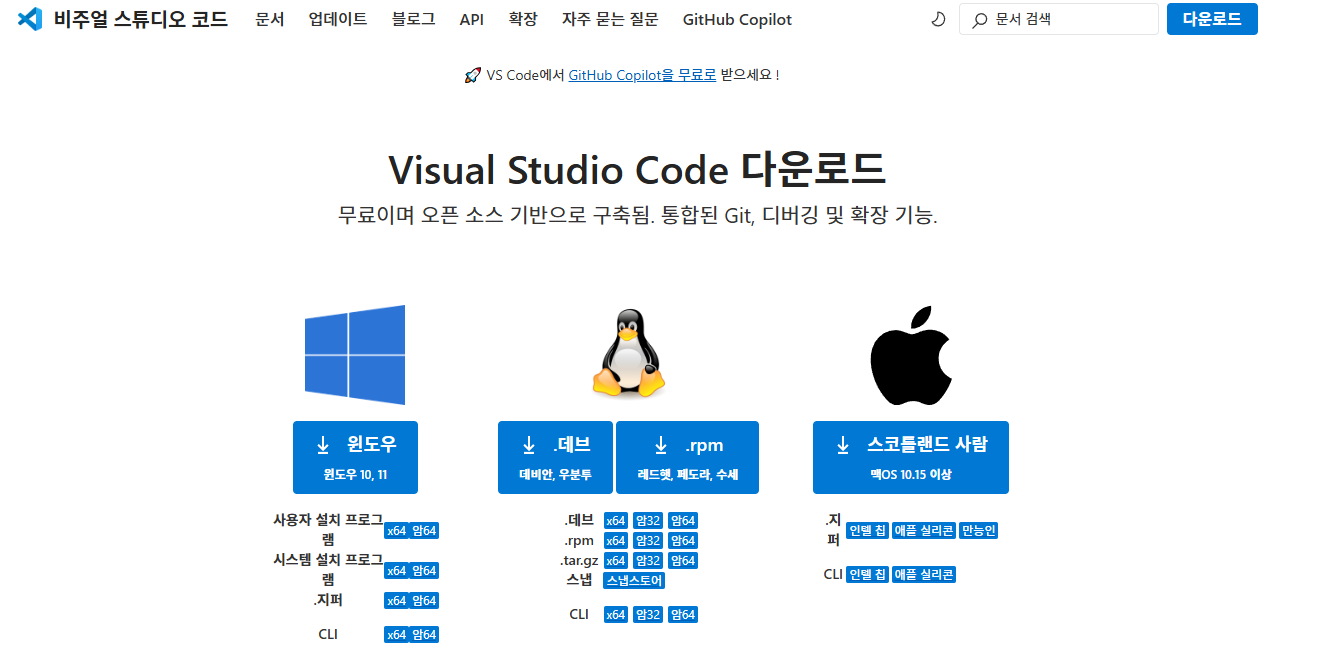Select x64 for 시스템 설치 프로그램
The image size is (1326, 658).
[396, 570]
